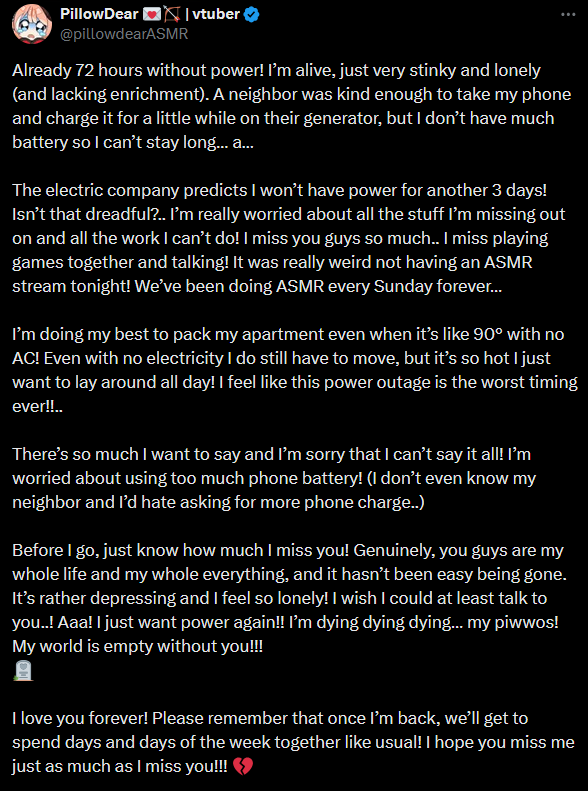Click the tombstone emoji below the text
This screenshot has height=791, width=588.
click(23, 670)
